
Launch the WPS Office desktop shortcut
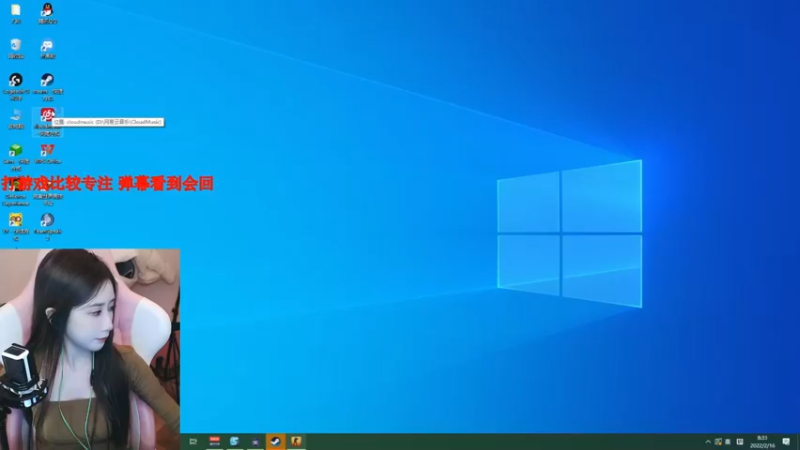[x=47, y=150]
